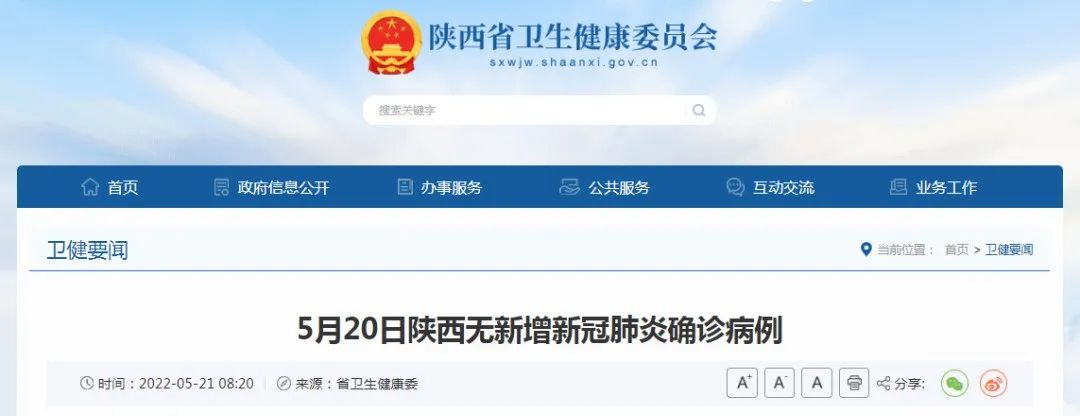This screenshot has width=1080, height=416.
Task: Click the 卫健要闻 breadcrumb link
Action: 1009,250
